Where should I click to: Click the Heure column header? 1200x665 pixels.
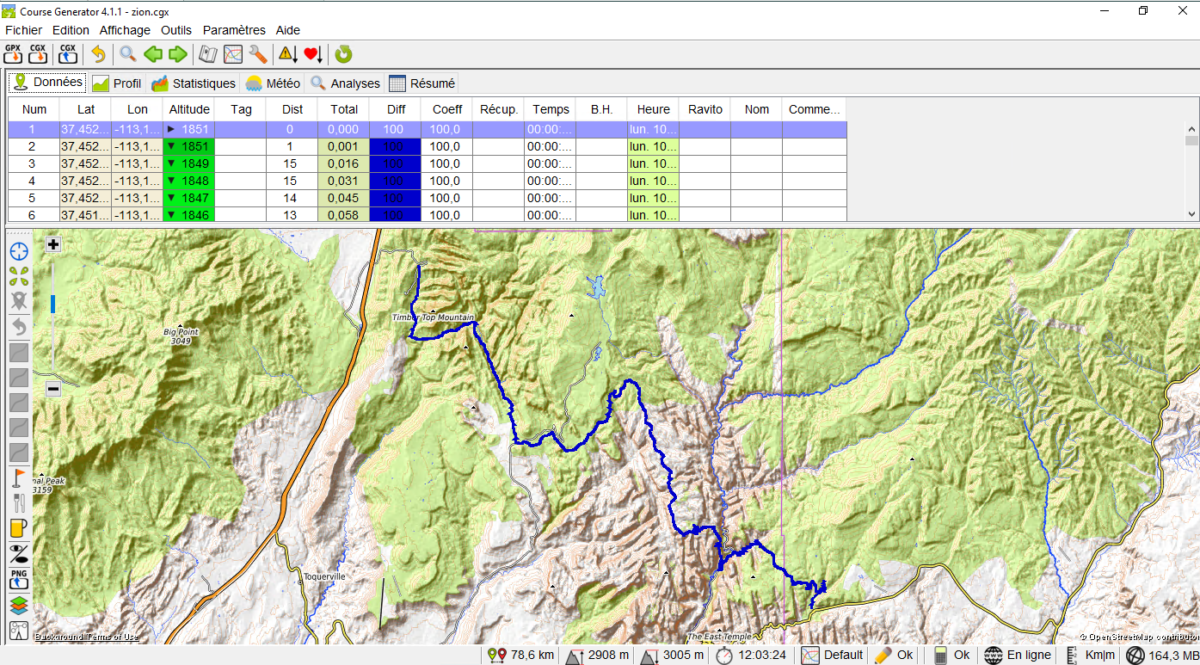tap(653, 109)
